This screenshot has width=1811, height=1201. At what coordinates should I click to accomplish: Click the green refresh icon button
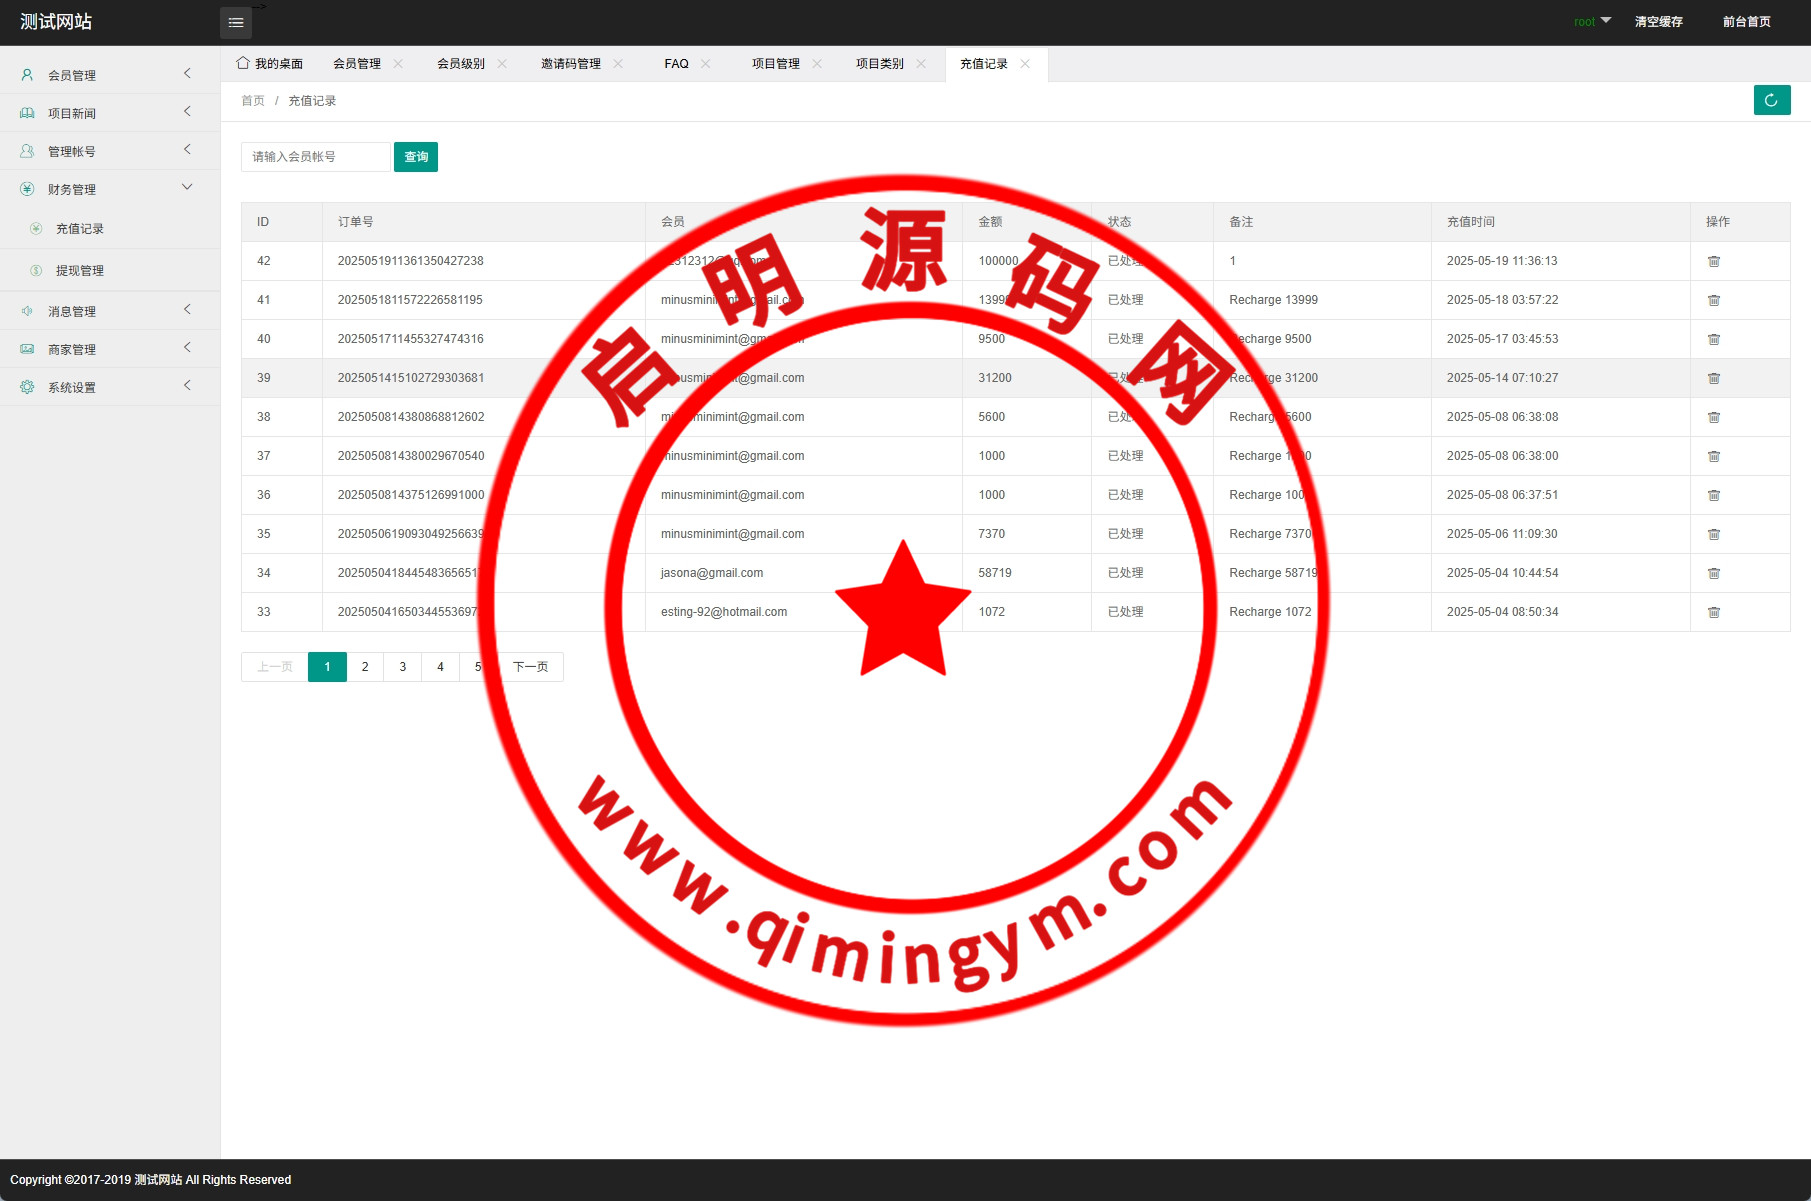[x=1771, y=100]
